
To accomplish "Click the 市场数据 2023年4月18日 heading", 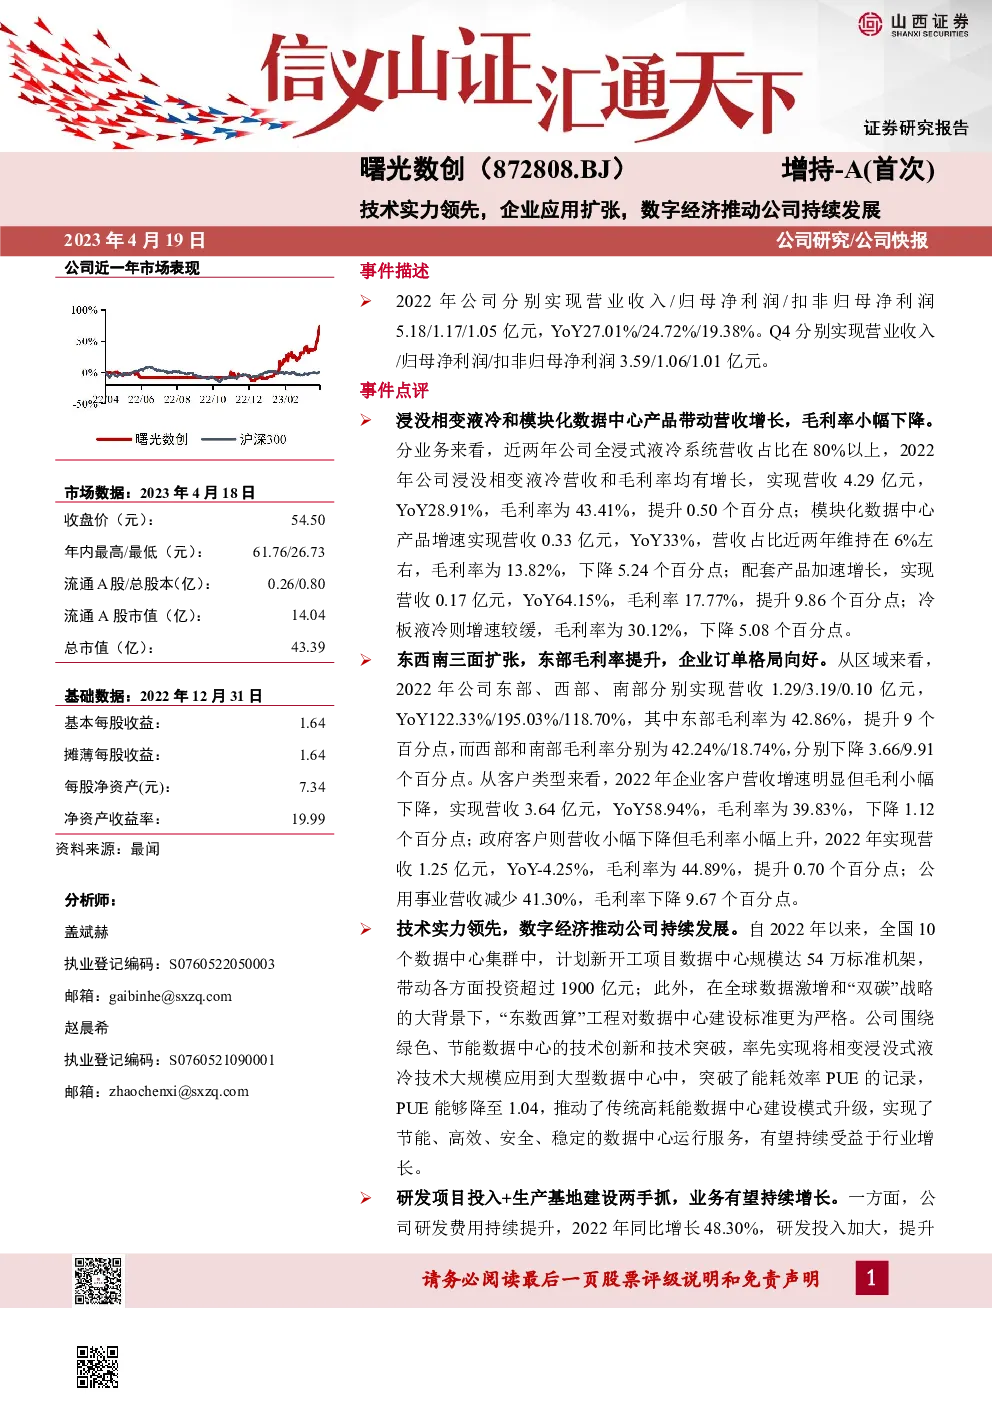I will [160, 492].
